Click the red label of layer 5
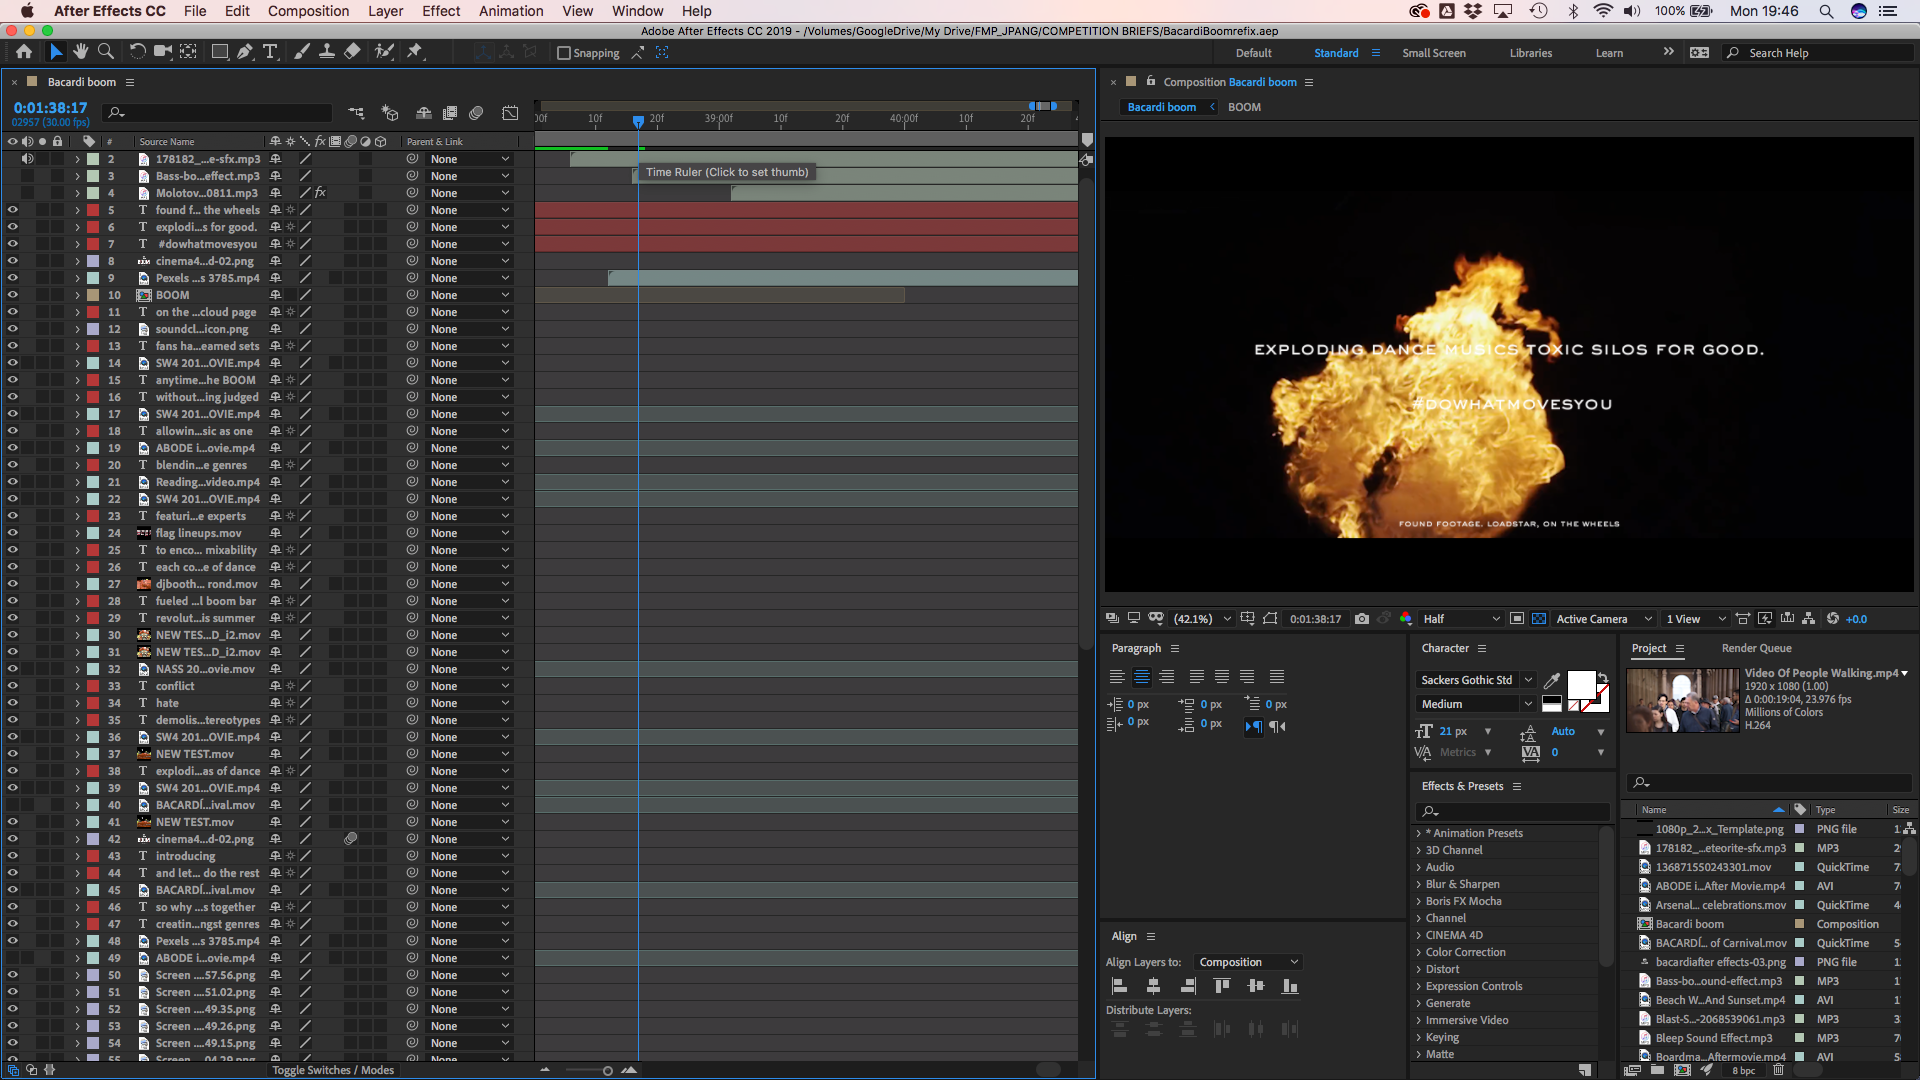1920x1081 pixels. [93, 210]
